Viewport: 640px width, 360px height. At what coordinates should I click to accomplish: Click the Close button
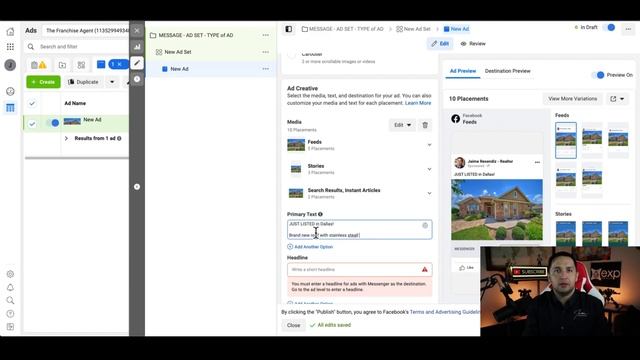tap(293, 325)
